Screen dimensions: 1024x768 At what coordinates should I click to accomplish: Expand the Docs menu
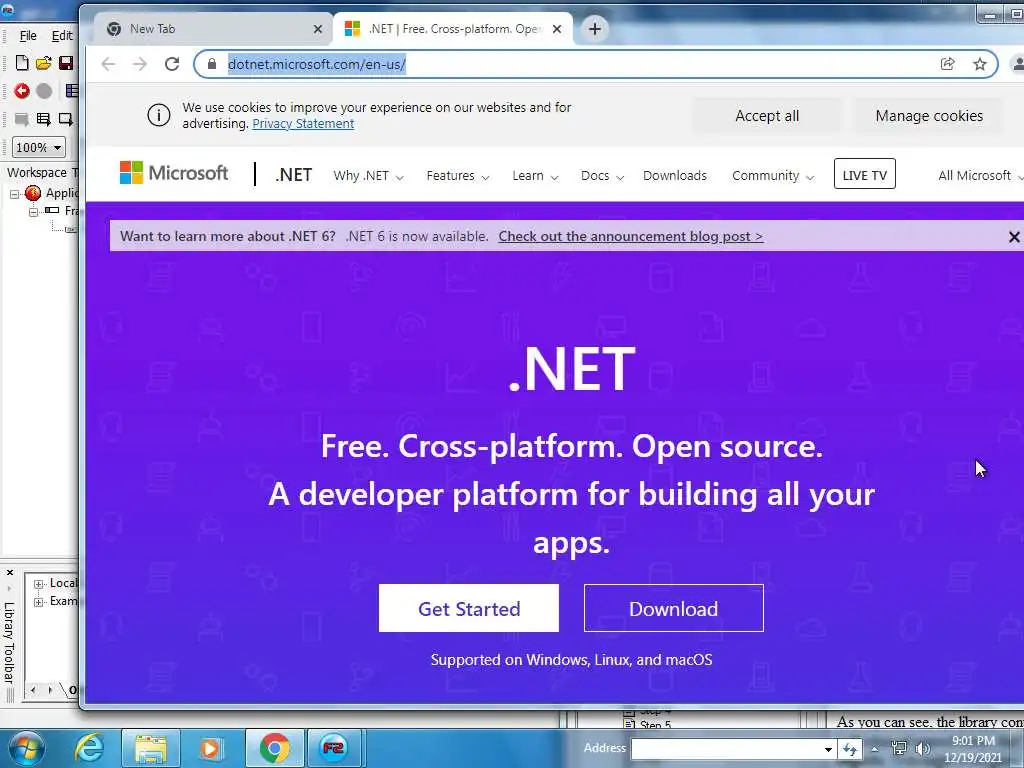(602, 176)
